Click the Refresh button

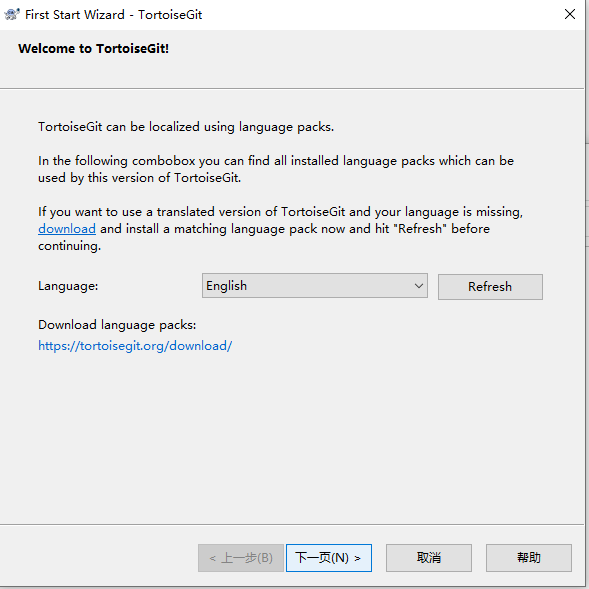(x=490, y=287)
